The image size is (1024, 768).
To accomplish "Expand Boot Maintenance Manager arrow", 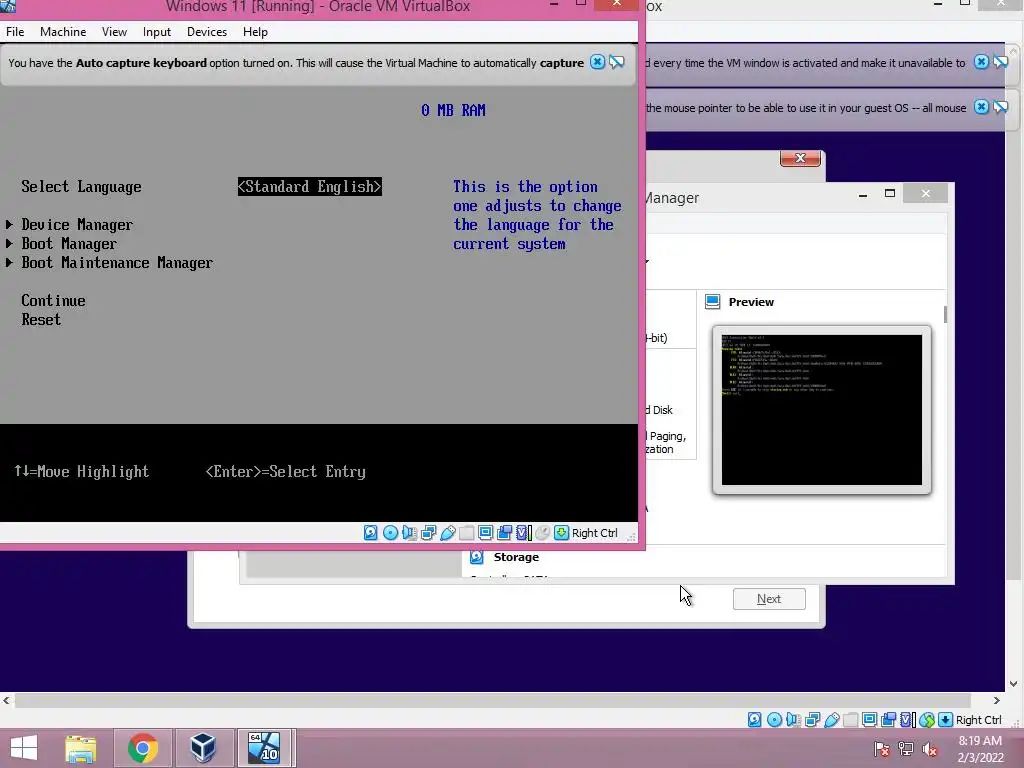I will pyautogui.click(x=9, y=263).
